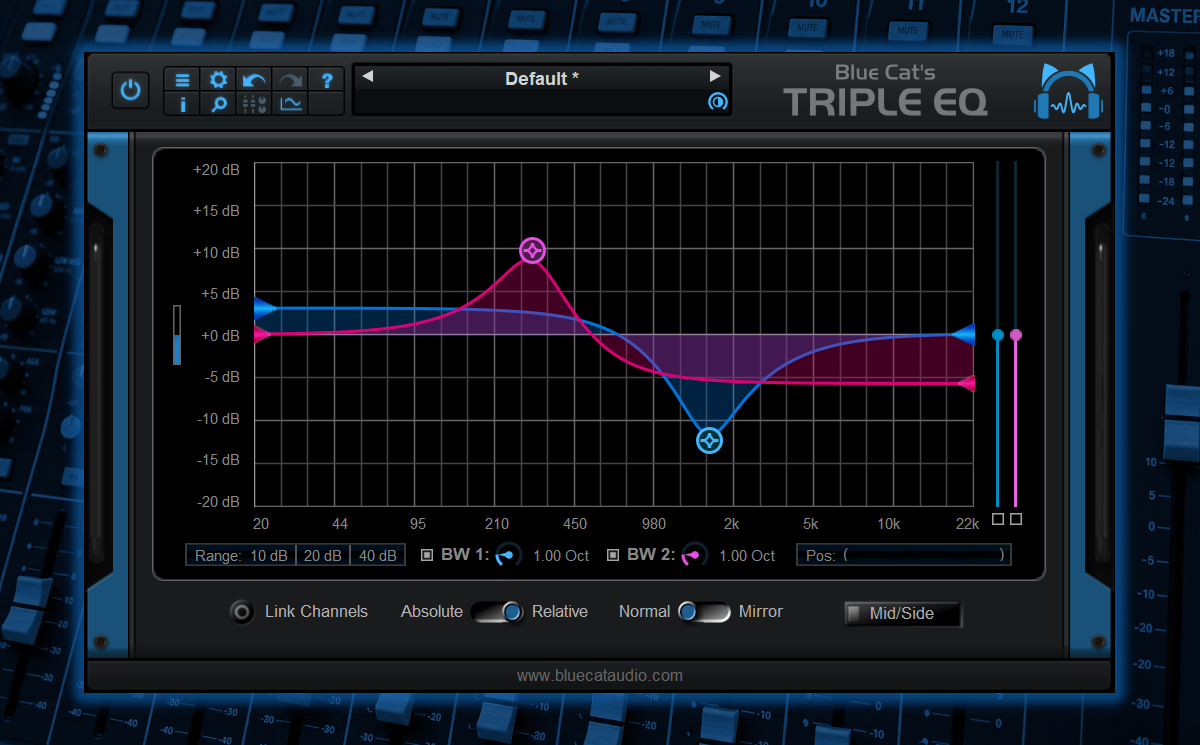The height and width of the screenshot is (745, 1200).
Task: Click the undo arrow icon
Action: [254, 80]
